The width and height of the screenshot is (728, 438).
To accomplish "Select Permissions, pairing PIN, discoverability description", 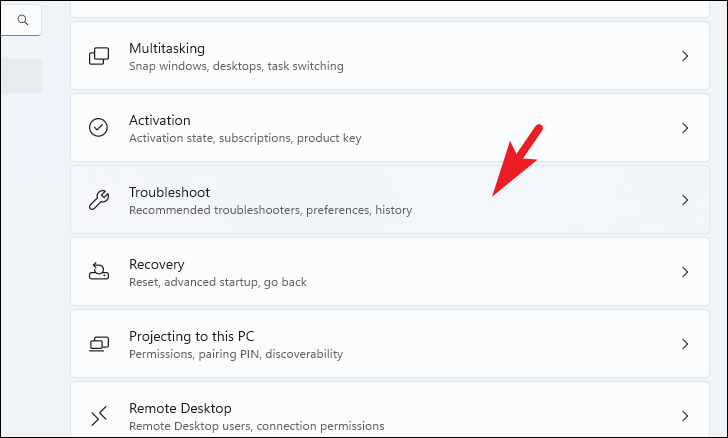I will pyautogui.click(x=236, y=354).
